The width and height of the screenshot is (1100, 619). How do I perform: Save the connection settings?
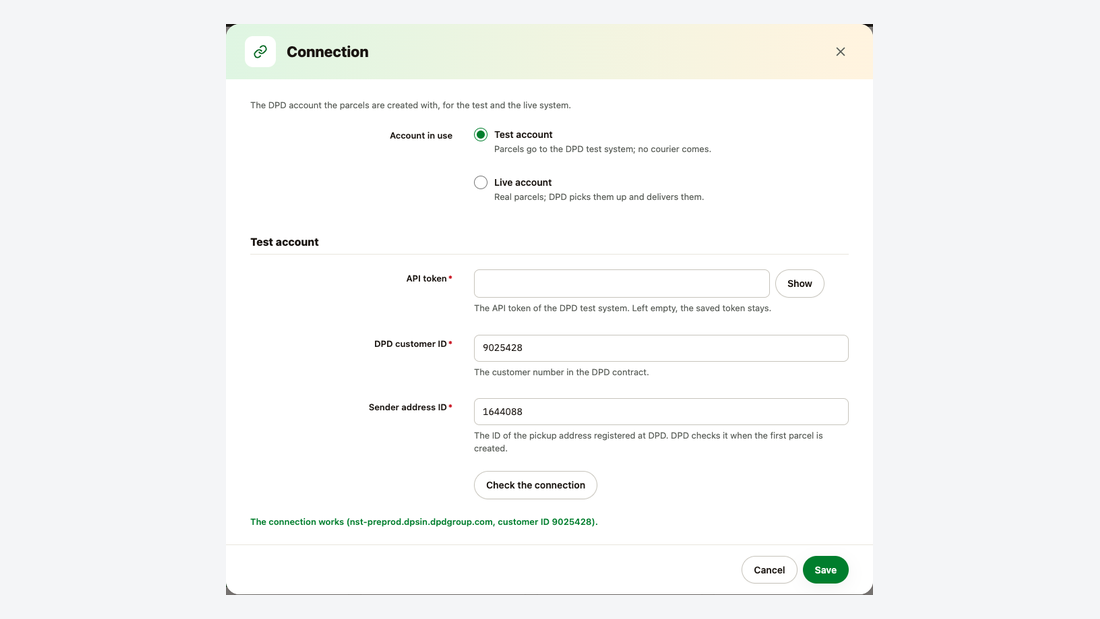[826, 570]
